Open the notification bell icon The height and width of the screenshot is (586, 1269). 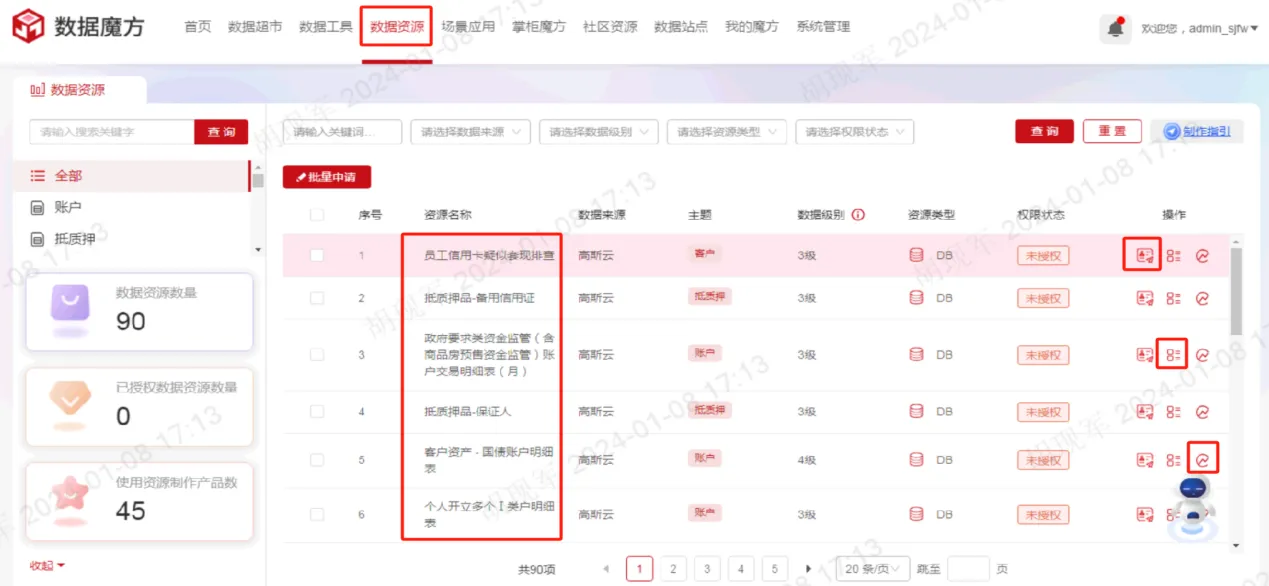(1115, 28)
